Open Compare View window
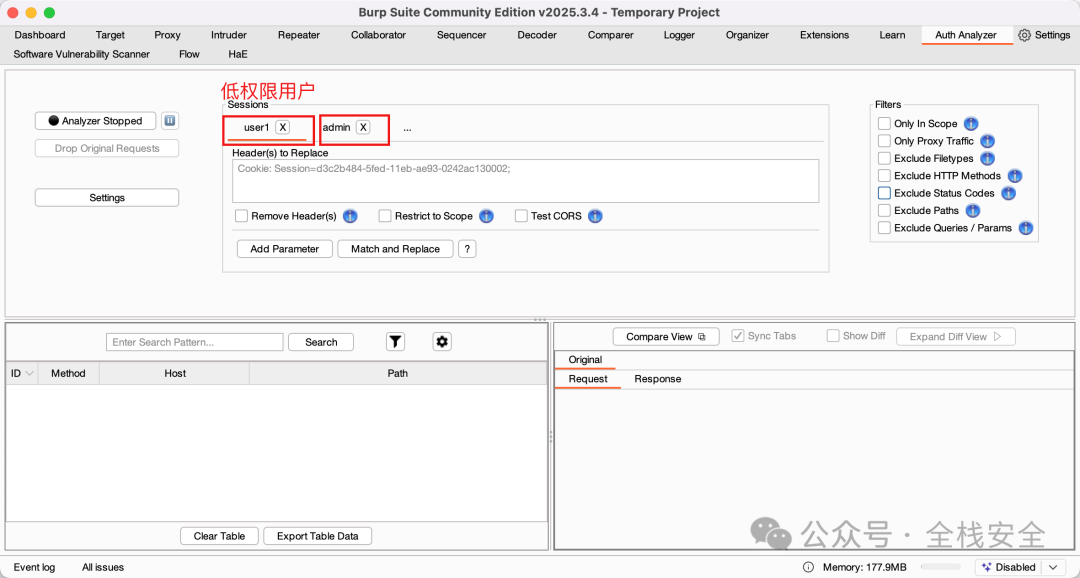The height and width of the screenshot is (578, 1080). point(666,337)
